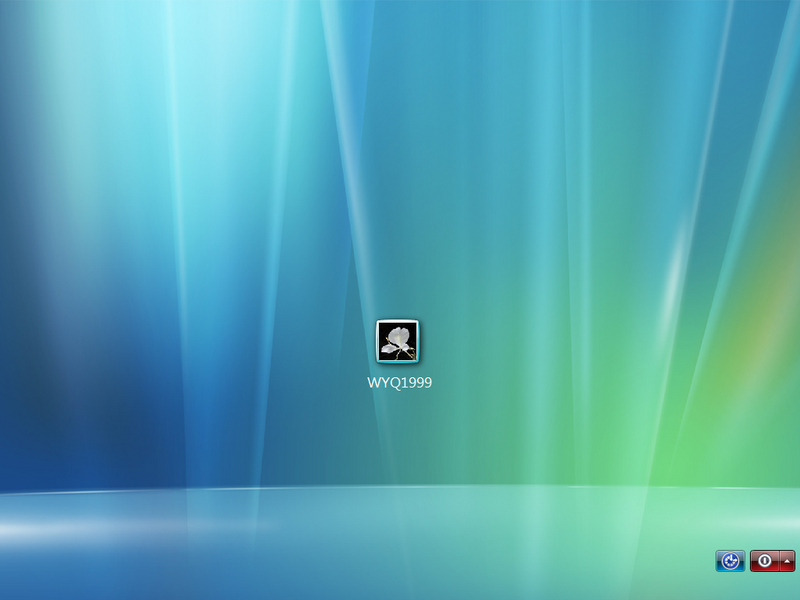
Task: Launch accessibility options from the blue icon
Action: (x=730, y=561)
